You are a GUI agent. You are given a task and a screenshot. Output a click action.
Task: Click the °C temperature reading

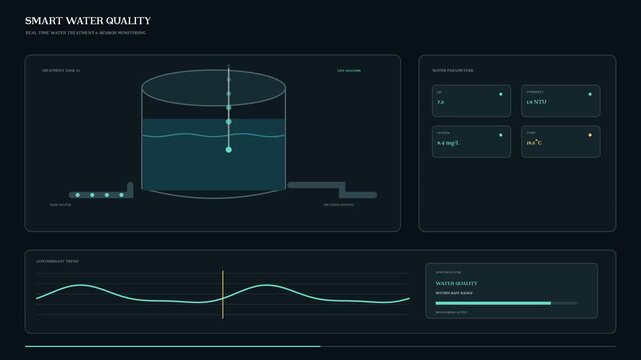point(534,143)
